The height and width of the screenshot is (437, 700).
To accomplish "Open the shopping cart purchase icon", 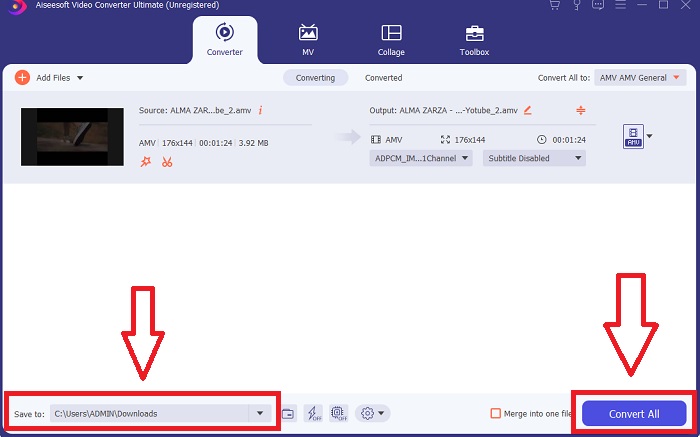I will (x=554, y=5).
